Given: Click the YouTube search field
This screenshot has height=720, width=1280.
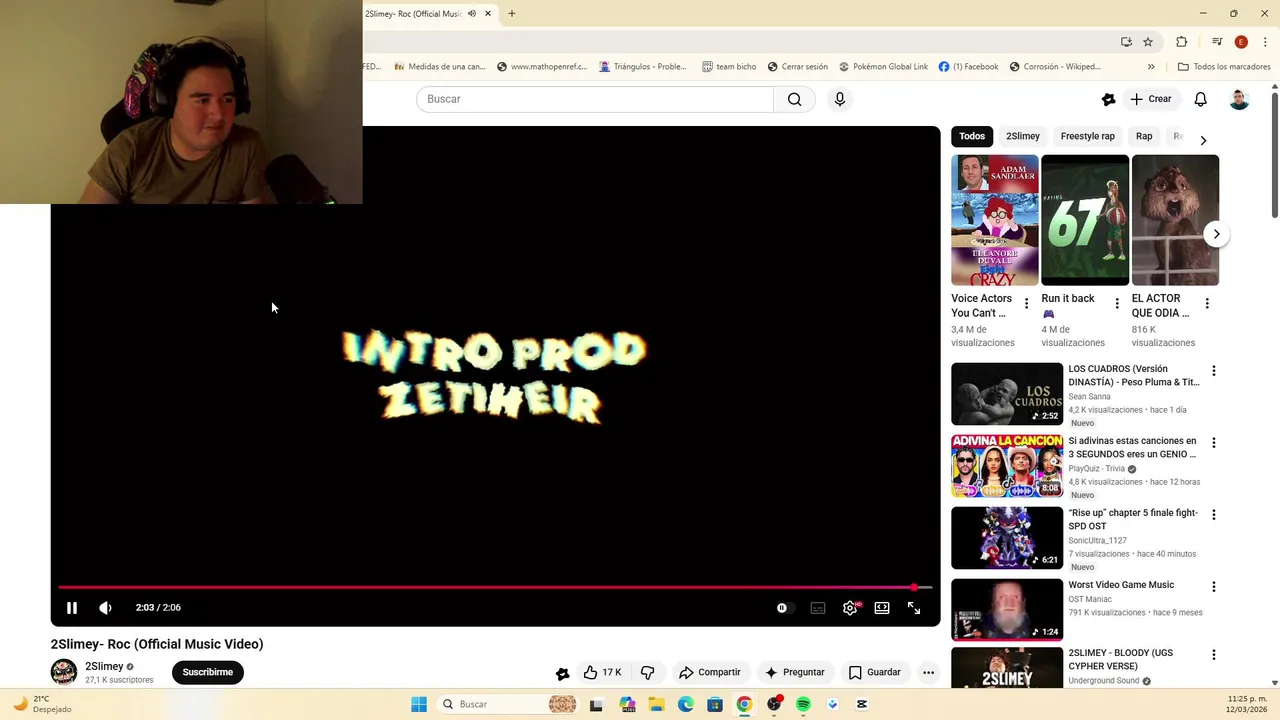Looking at the screenshot, I should point(595,99).
